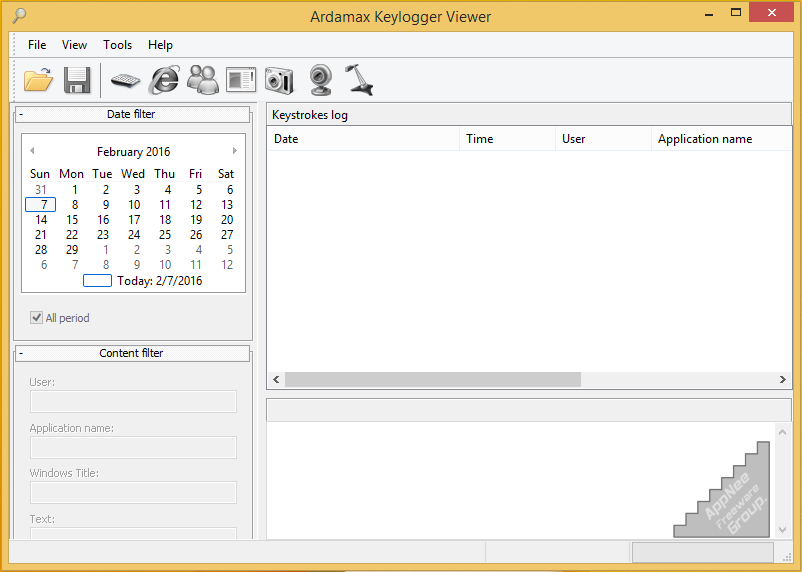
Task: Select February 13 in the calendar
Action: (227, 205)
